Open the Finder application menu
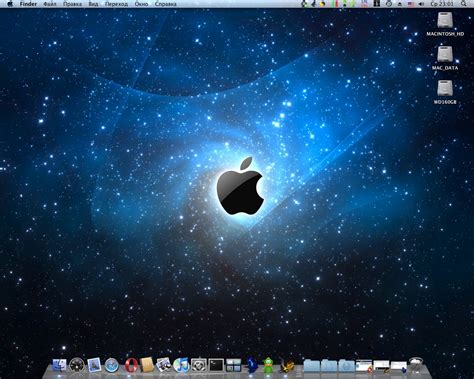 (x=28, y=4)
